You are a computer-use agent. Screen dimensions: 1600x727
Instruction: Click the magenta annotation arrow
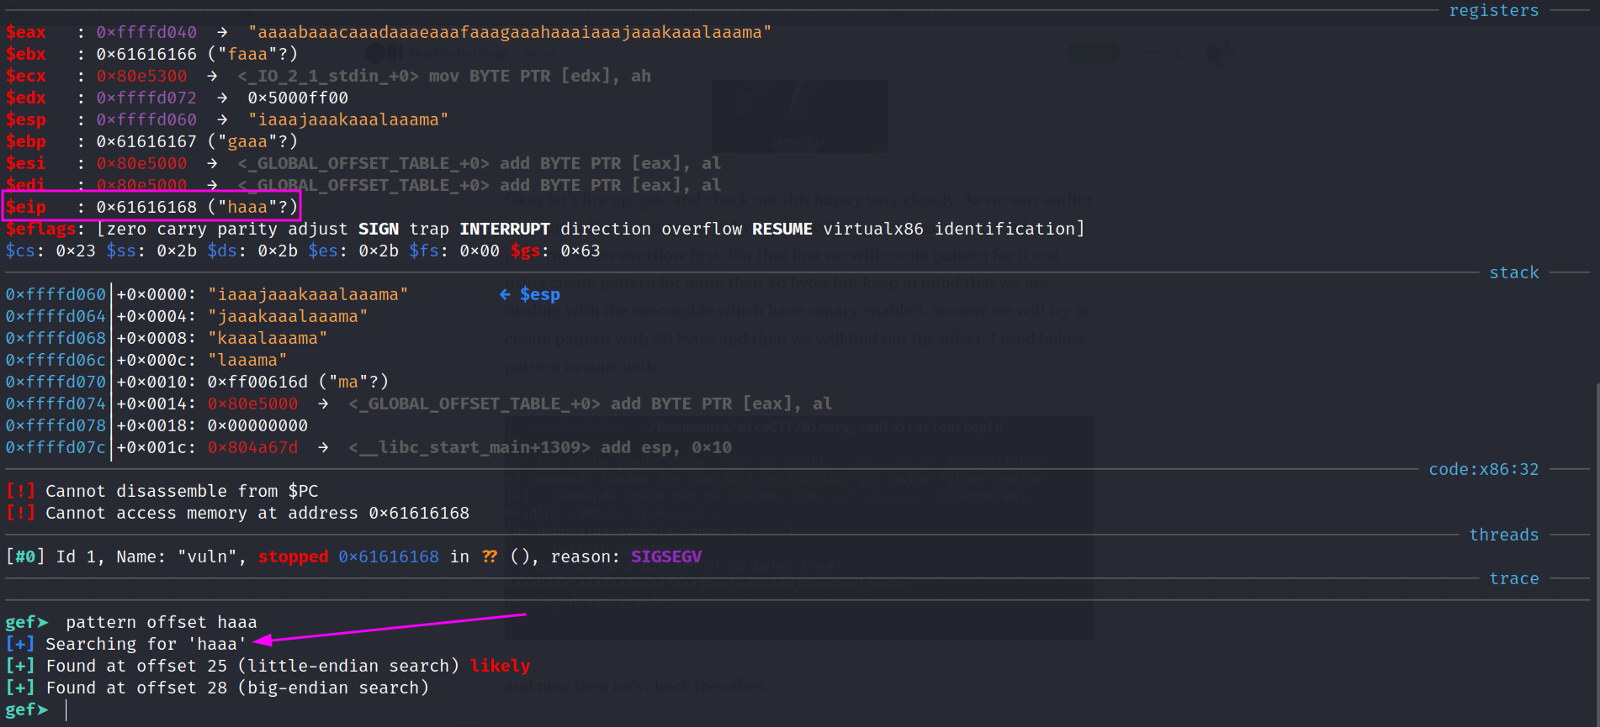(x=390, y=627)
